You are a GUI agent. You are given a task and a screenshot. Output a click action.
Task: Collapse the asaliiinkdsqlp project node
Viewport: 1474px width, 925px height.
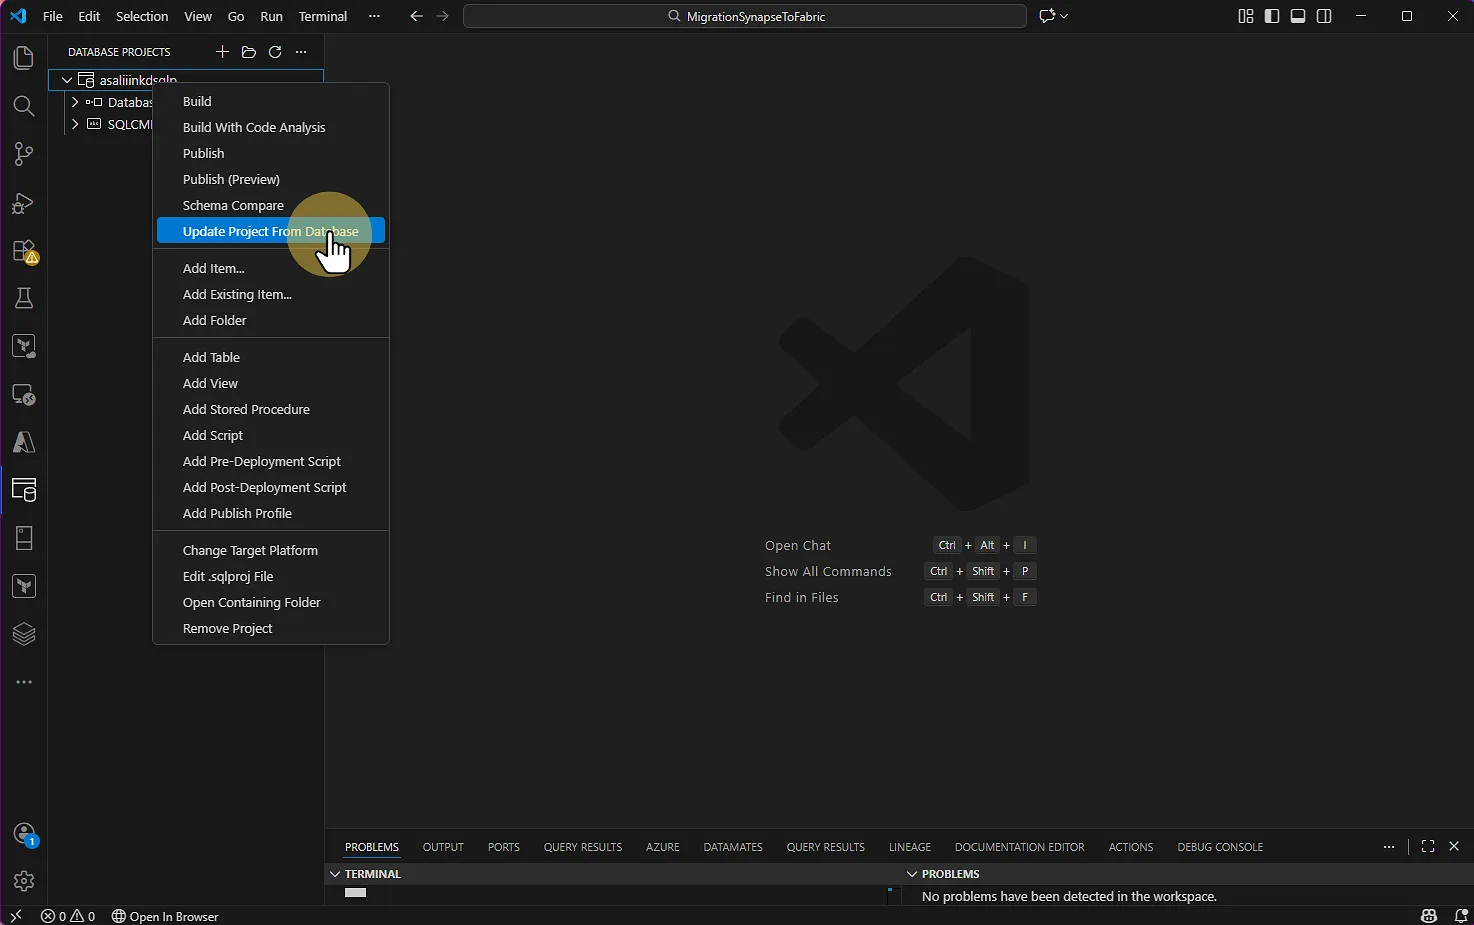pos(67,80)
